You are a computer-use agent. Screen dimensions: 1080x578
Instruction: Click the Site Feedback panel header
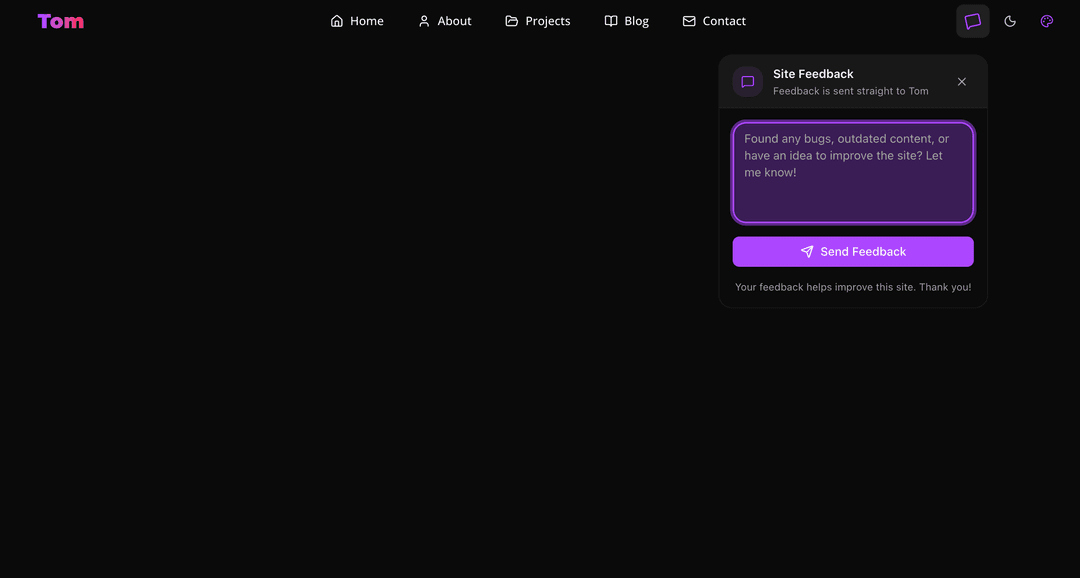pyautogui.click(x=812, y=73)
